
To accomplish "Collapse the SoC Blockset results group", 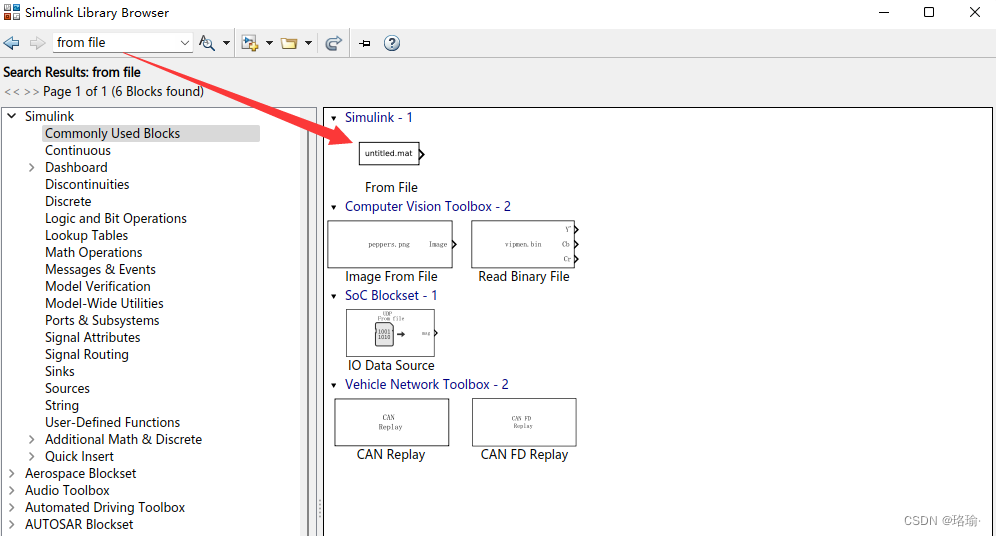I will tap(333, 296).
